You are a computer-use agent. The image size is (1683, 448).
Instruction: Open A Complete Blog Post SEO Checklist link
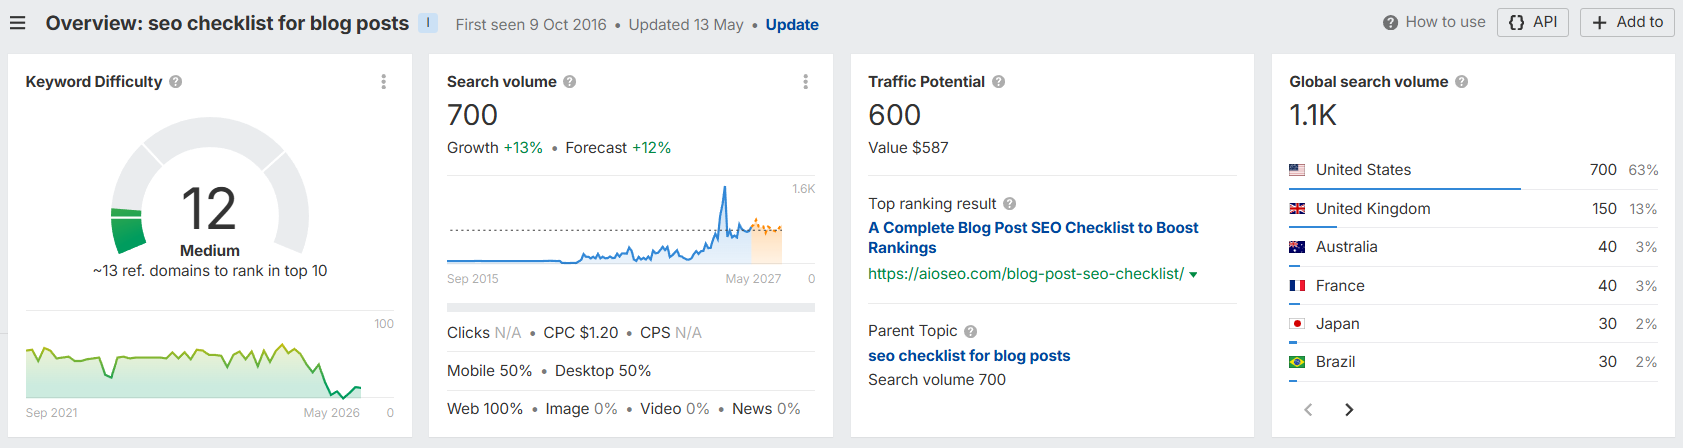click(1033, 238)
